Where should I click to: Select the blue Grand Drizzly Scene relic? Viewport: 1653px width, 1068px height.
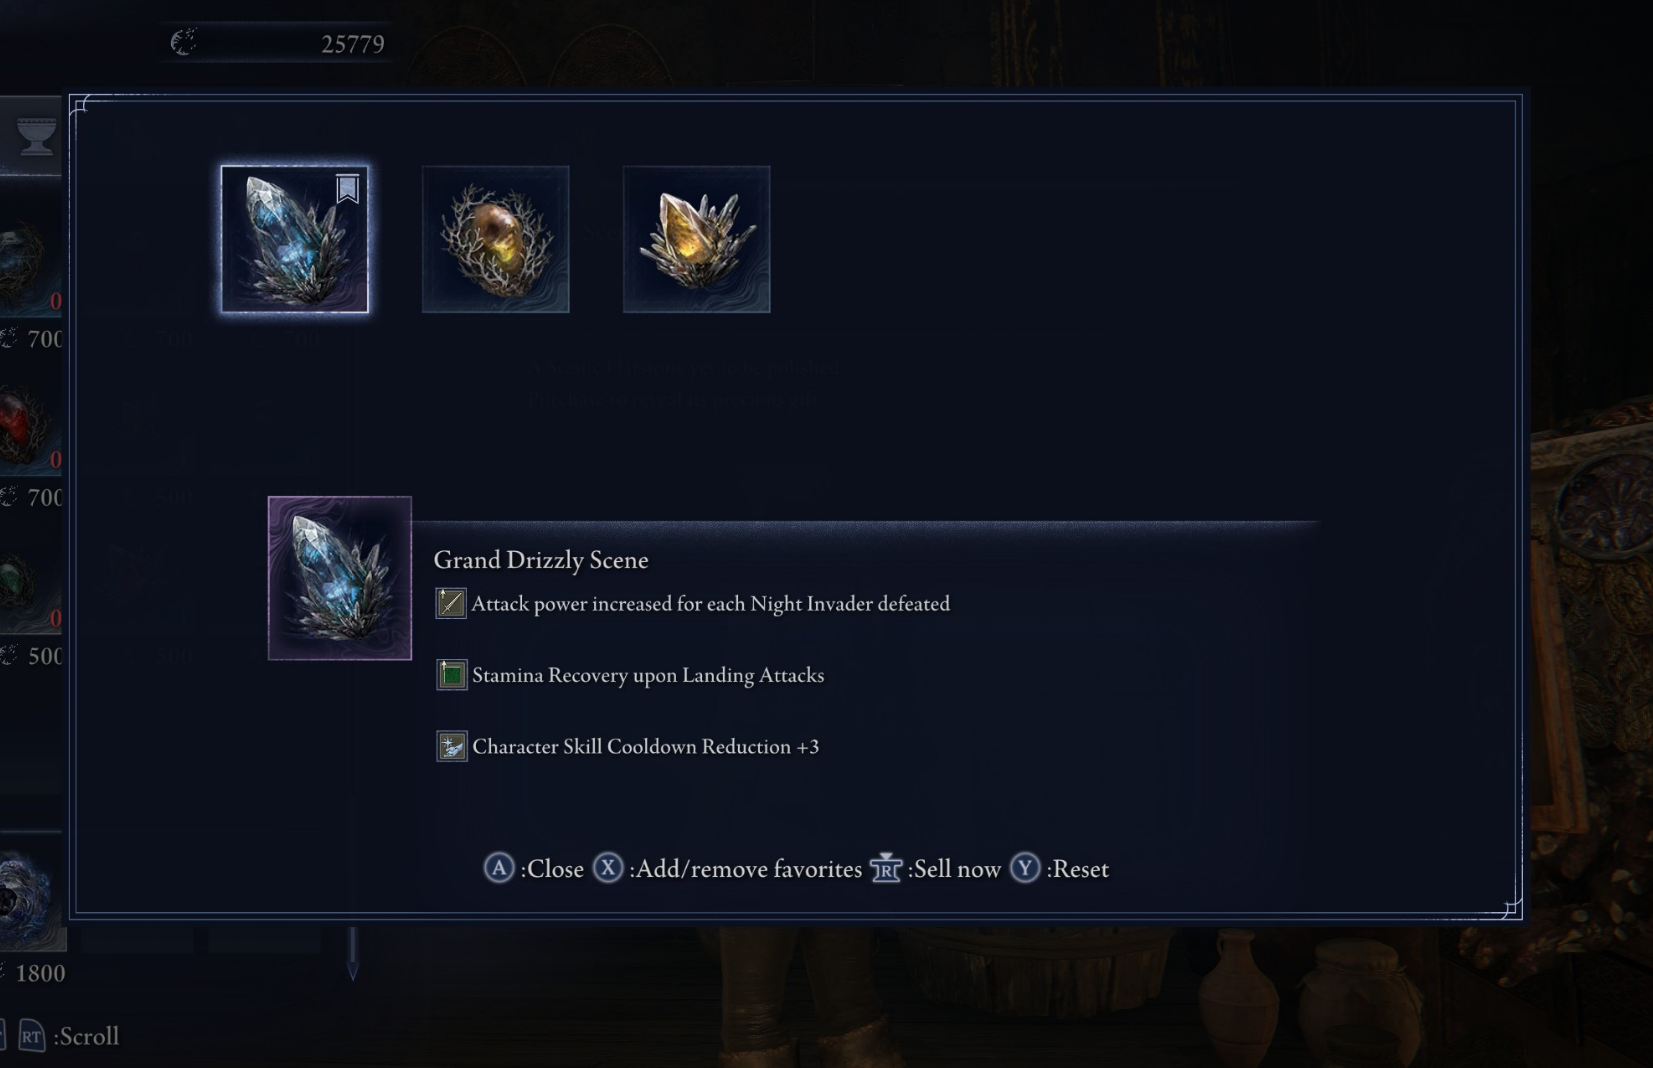[x=294, y=239]
